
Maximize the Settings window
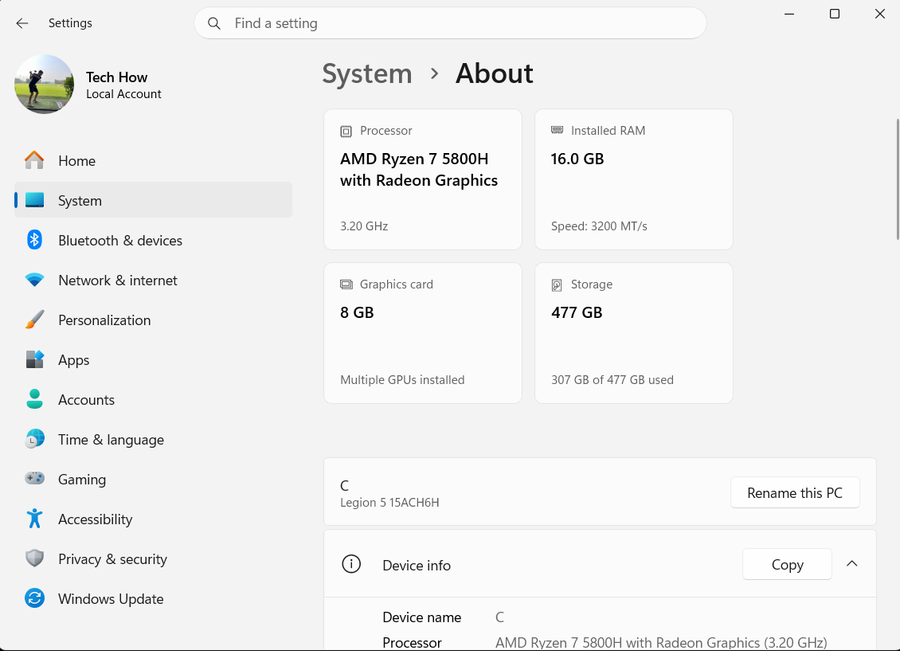(x=835, y=14)
